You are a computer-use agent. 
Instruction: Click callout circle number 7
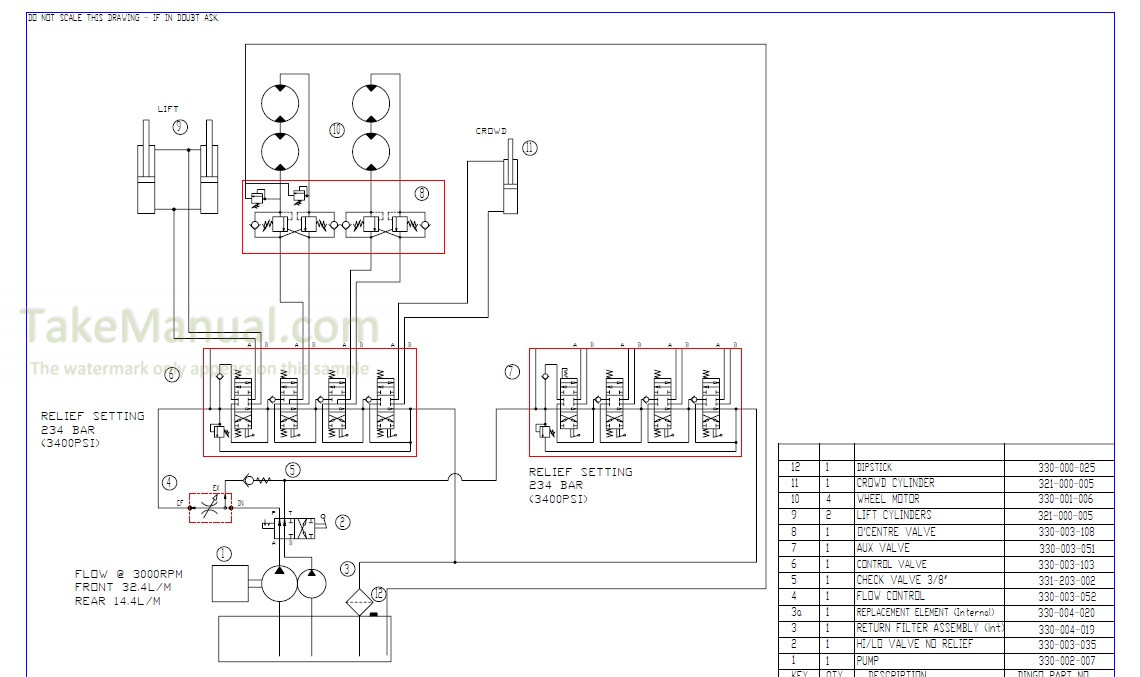pyautogui.click(x=512, y=372)
